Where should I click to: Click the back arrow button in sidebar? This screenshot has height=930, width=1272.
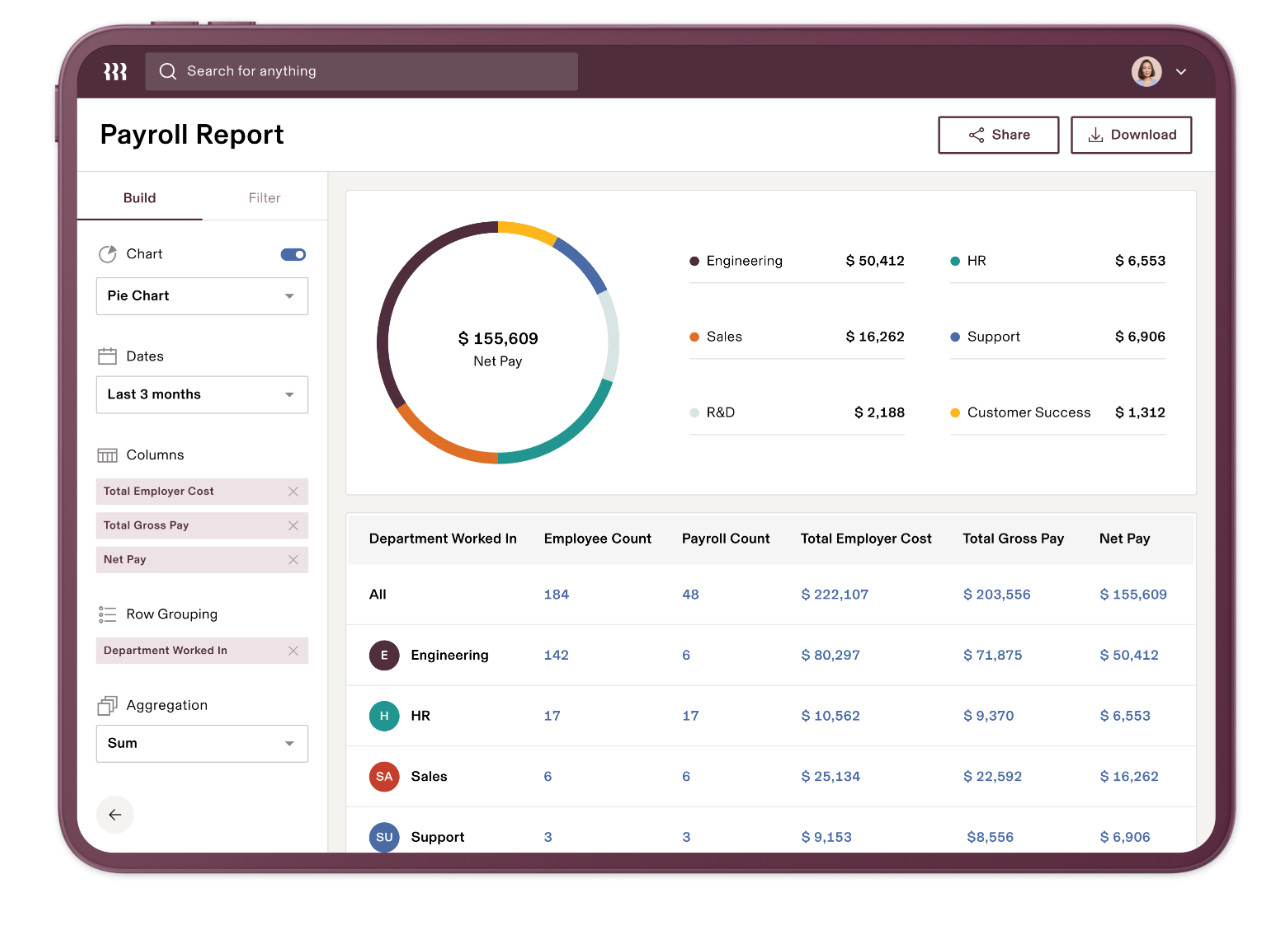115,814
